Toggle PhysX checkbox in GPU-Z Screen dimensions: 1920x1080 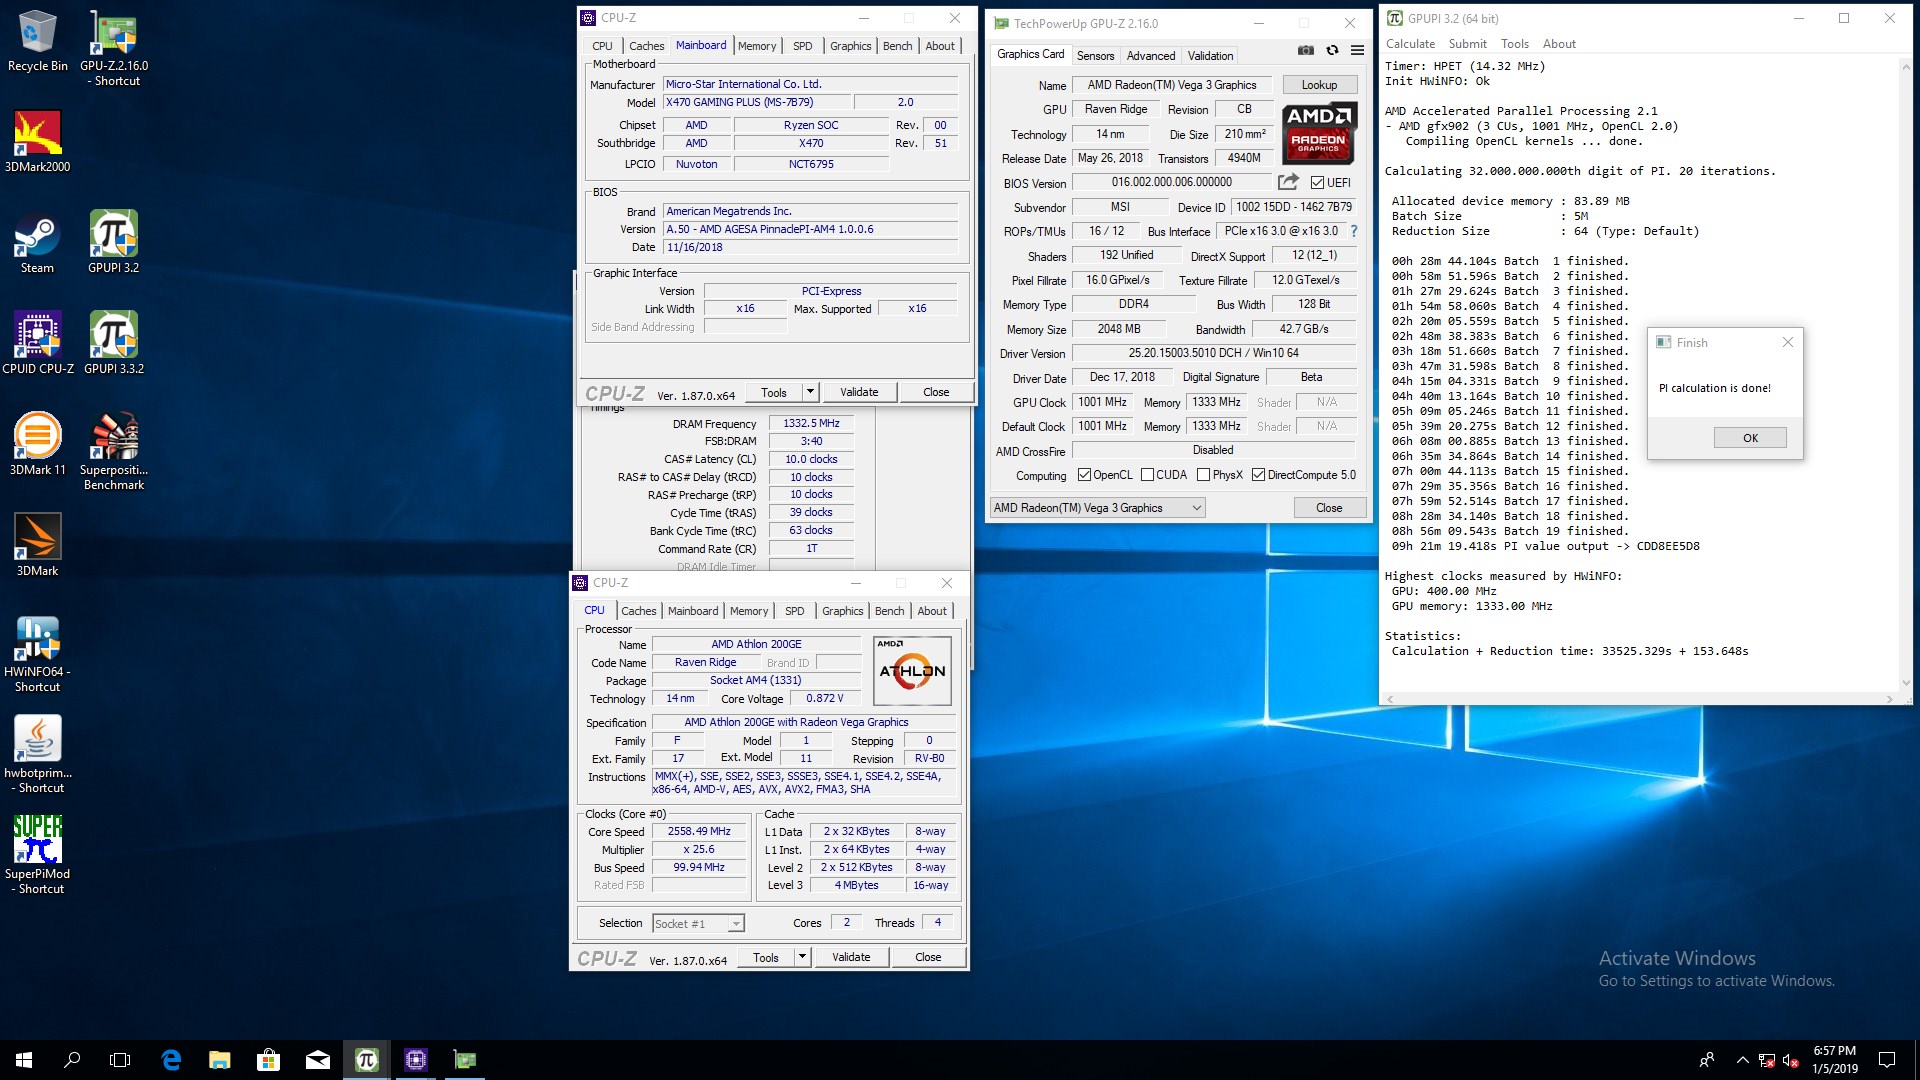coord(1203,475)
